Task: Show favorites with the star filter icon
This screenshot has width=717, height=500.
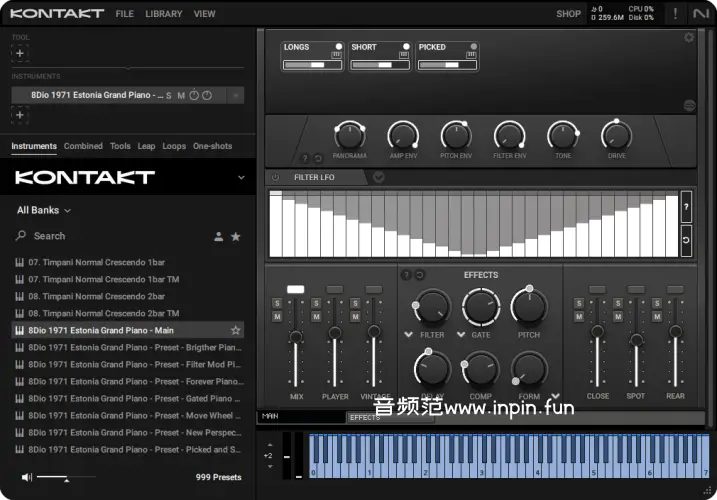Action: click(236, 237)
